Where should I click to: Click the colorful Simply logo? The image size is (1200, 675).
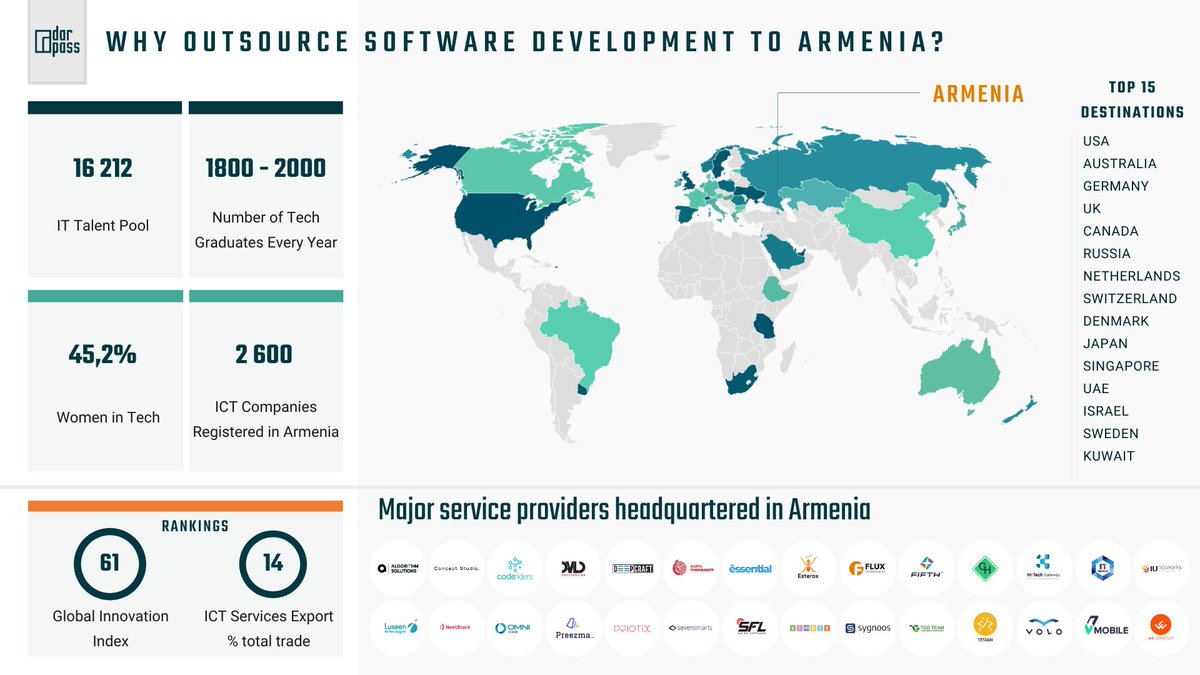pos(810,628)
